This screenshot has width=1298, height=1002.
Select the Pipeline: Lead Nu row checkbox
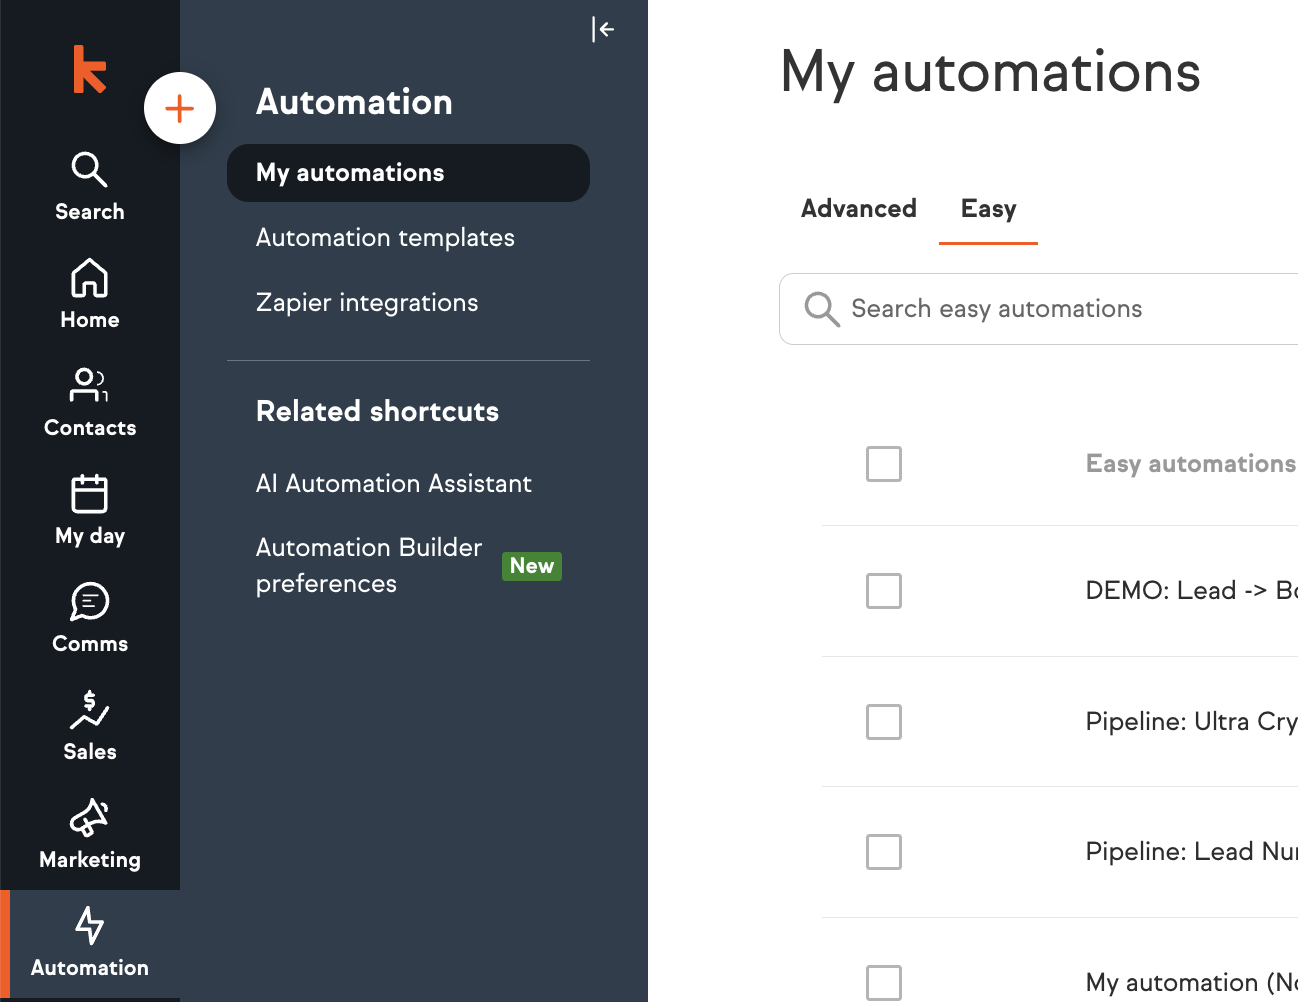[x=884, y=852]
